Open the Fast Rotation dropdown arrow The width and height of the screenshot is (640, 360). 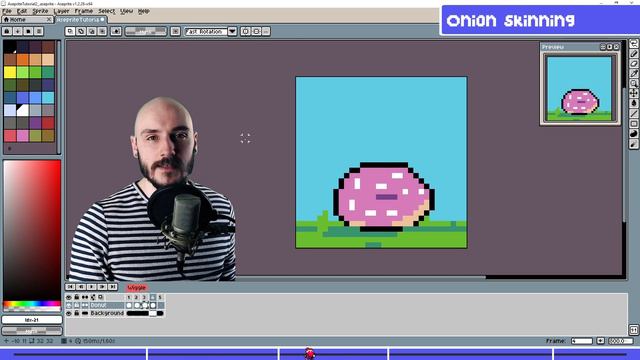232,31
